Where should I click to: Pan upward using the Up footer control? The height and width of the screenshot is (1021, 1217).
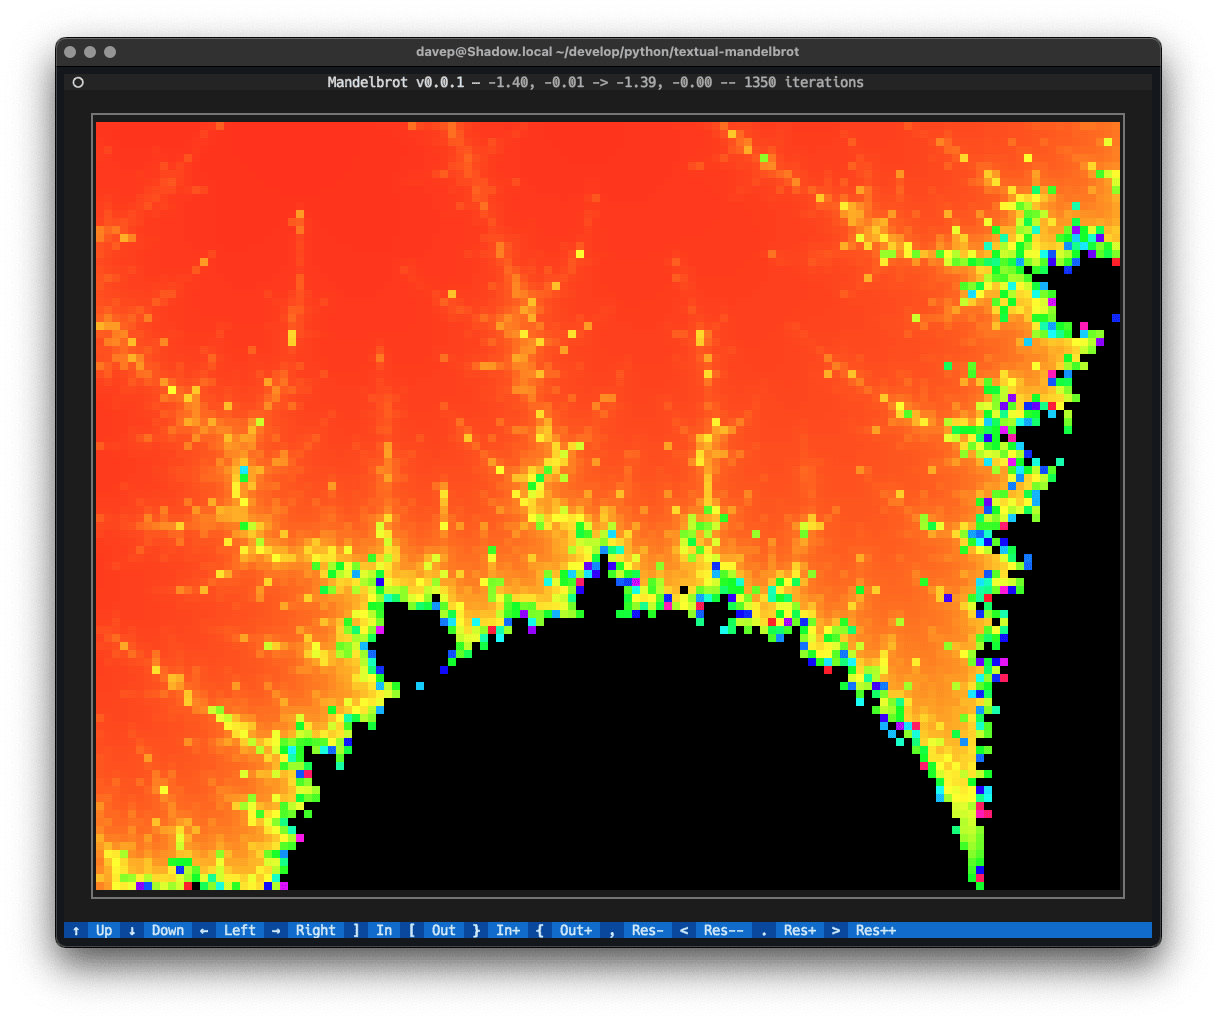[x=103, y=930]
